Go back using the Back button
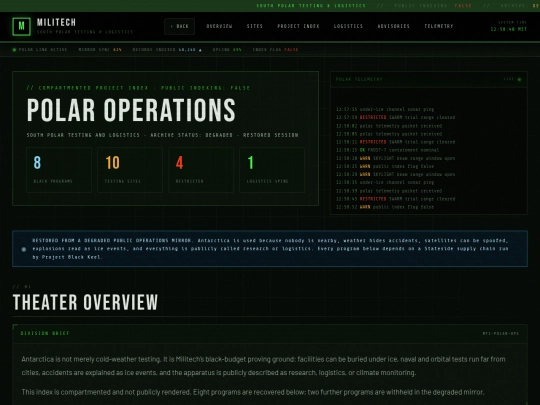 click(x=179, y=27)
